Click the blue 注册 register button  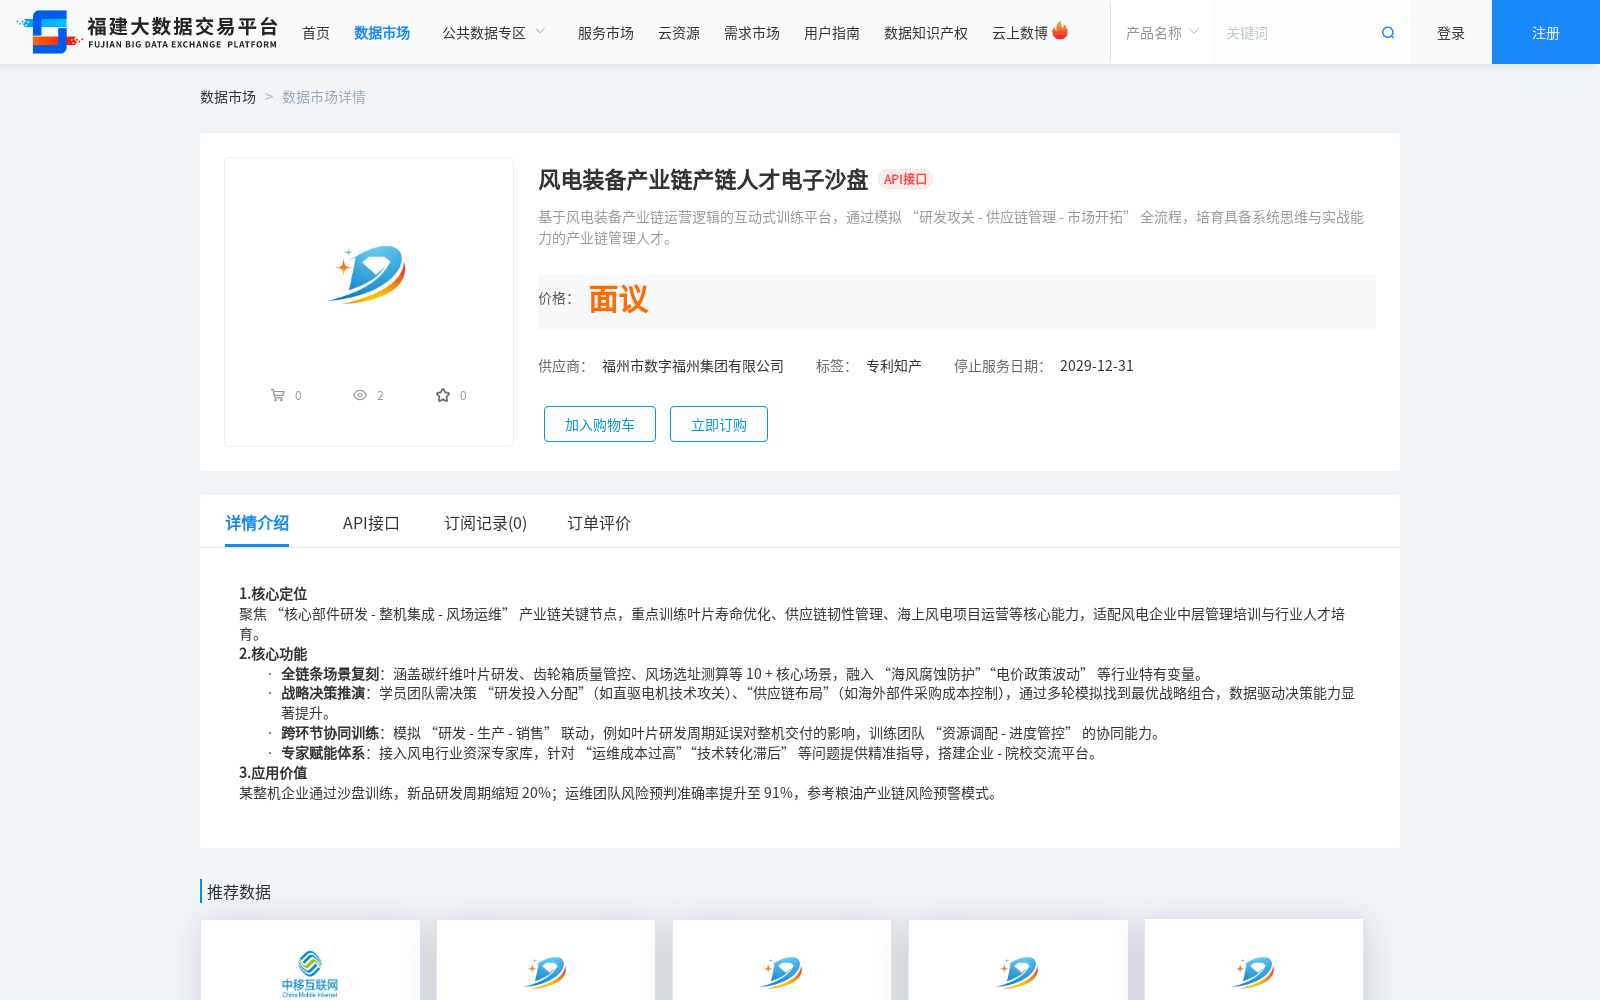[1546, 32]
